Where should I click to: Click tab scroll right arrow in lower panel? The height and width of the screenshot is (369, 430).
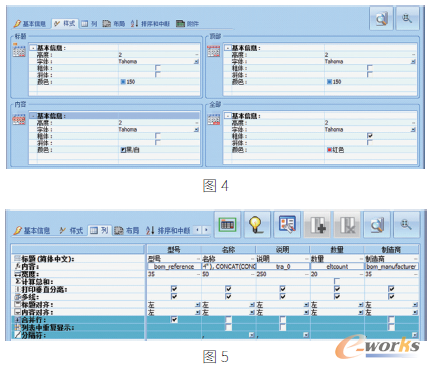pyautogui.click(x=206, y=230)
